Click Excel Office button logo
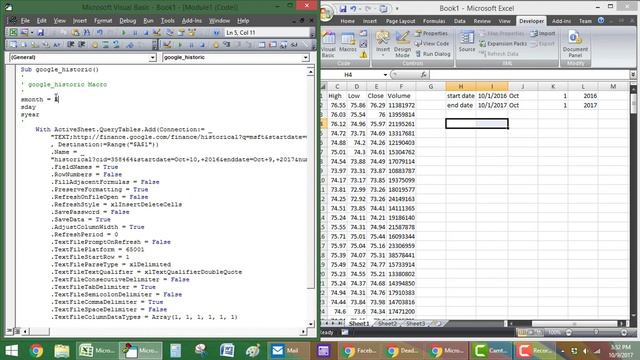640x360 pixels. click(x=325, y=13)
